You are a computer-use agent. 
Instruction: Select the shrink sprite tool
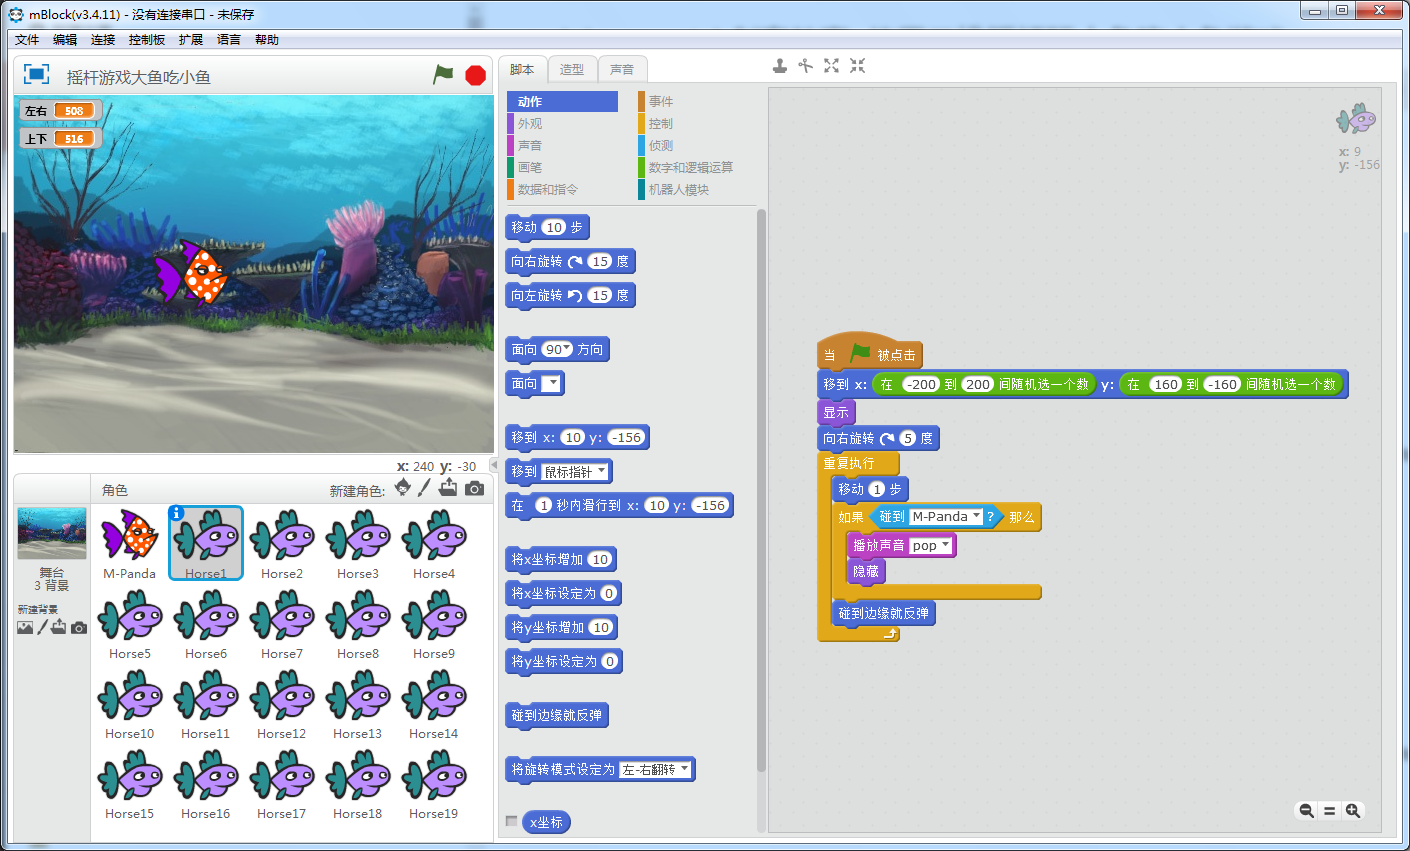tap(858, 66)
